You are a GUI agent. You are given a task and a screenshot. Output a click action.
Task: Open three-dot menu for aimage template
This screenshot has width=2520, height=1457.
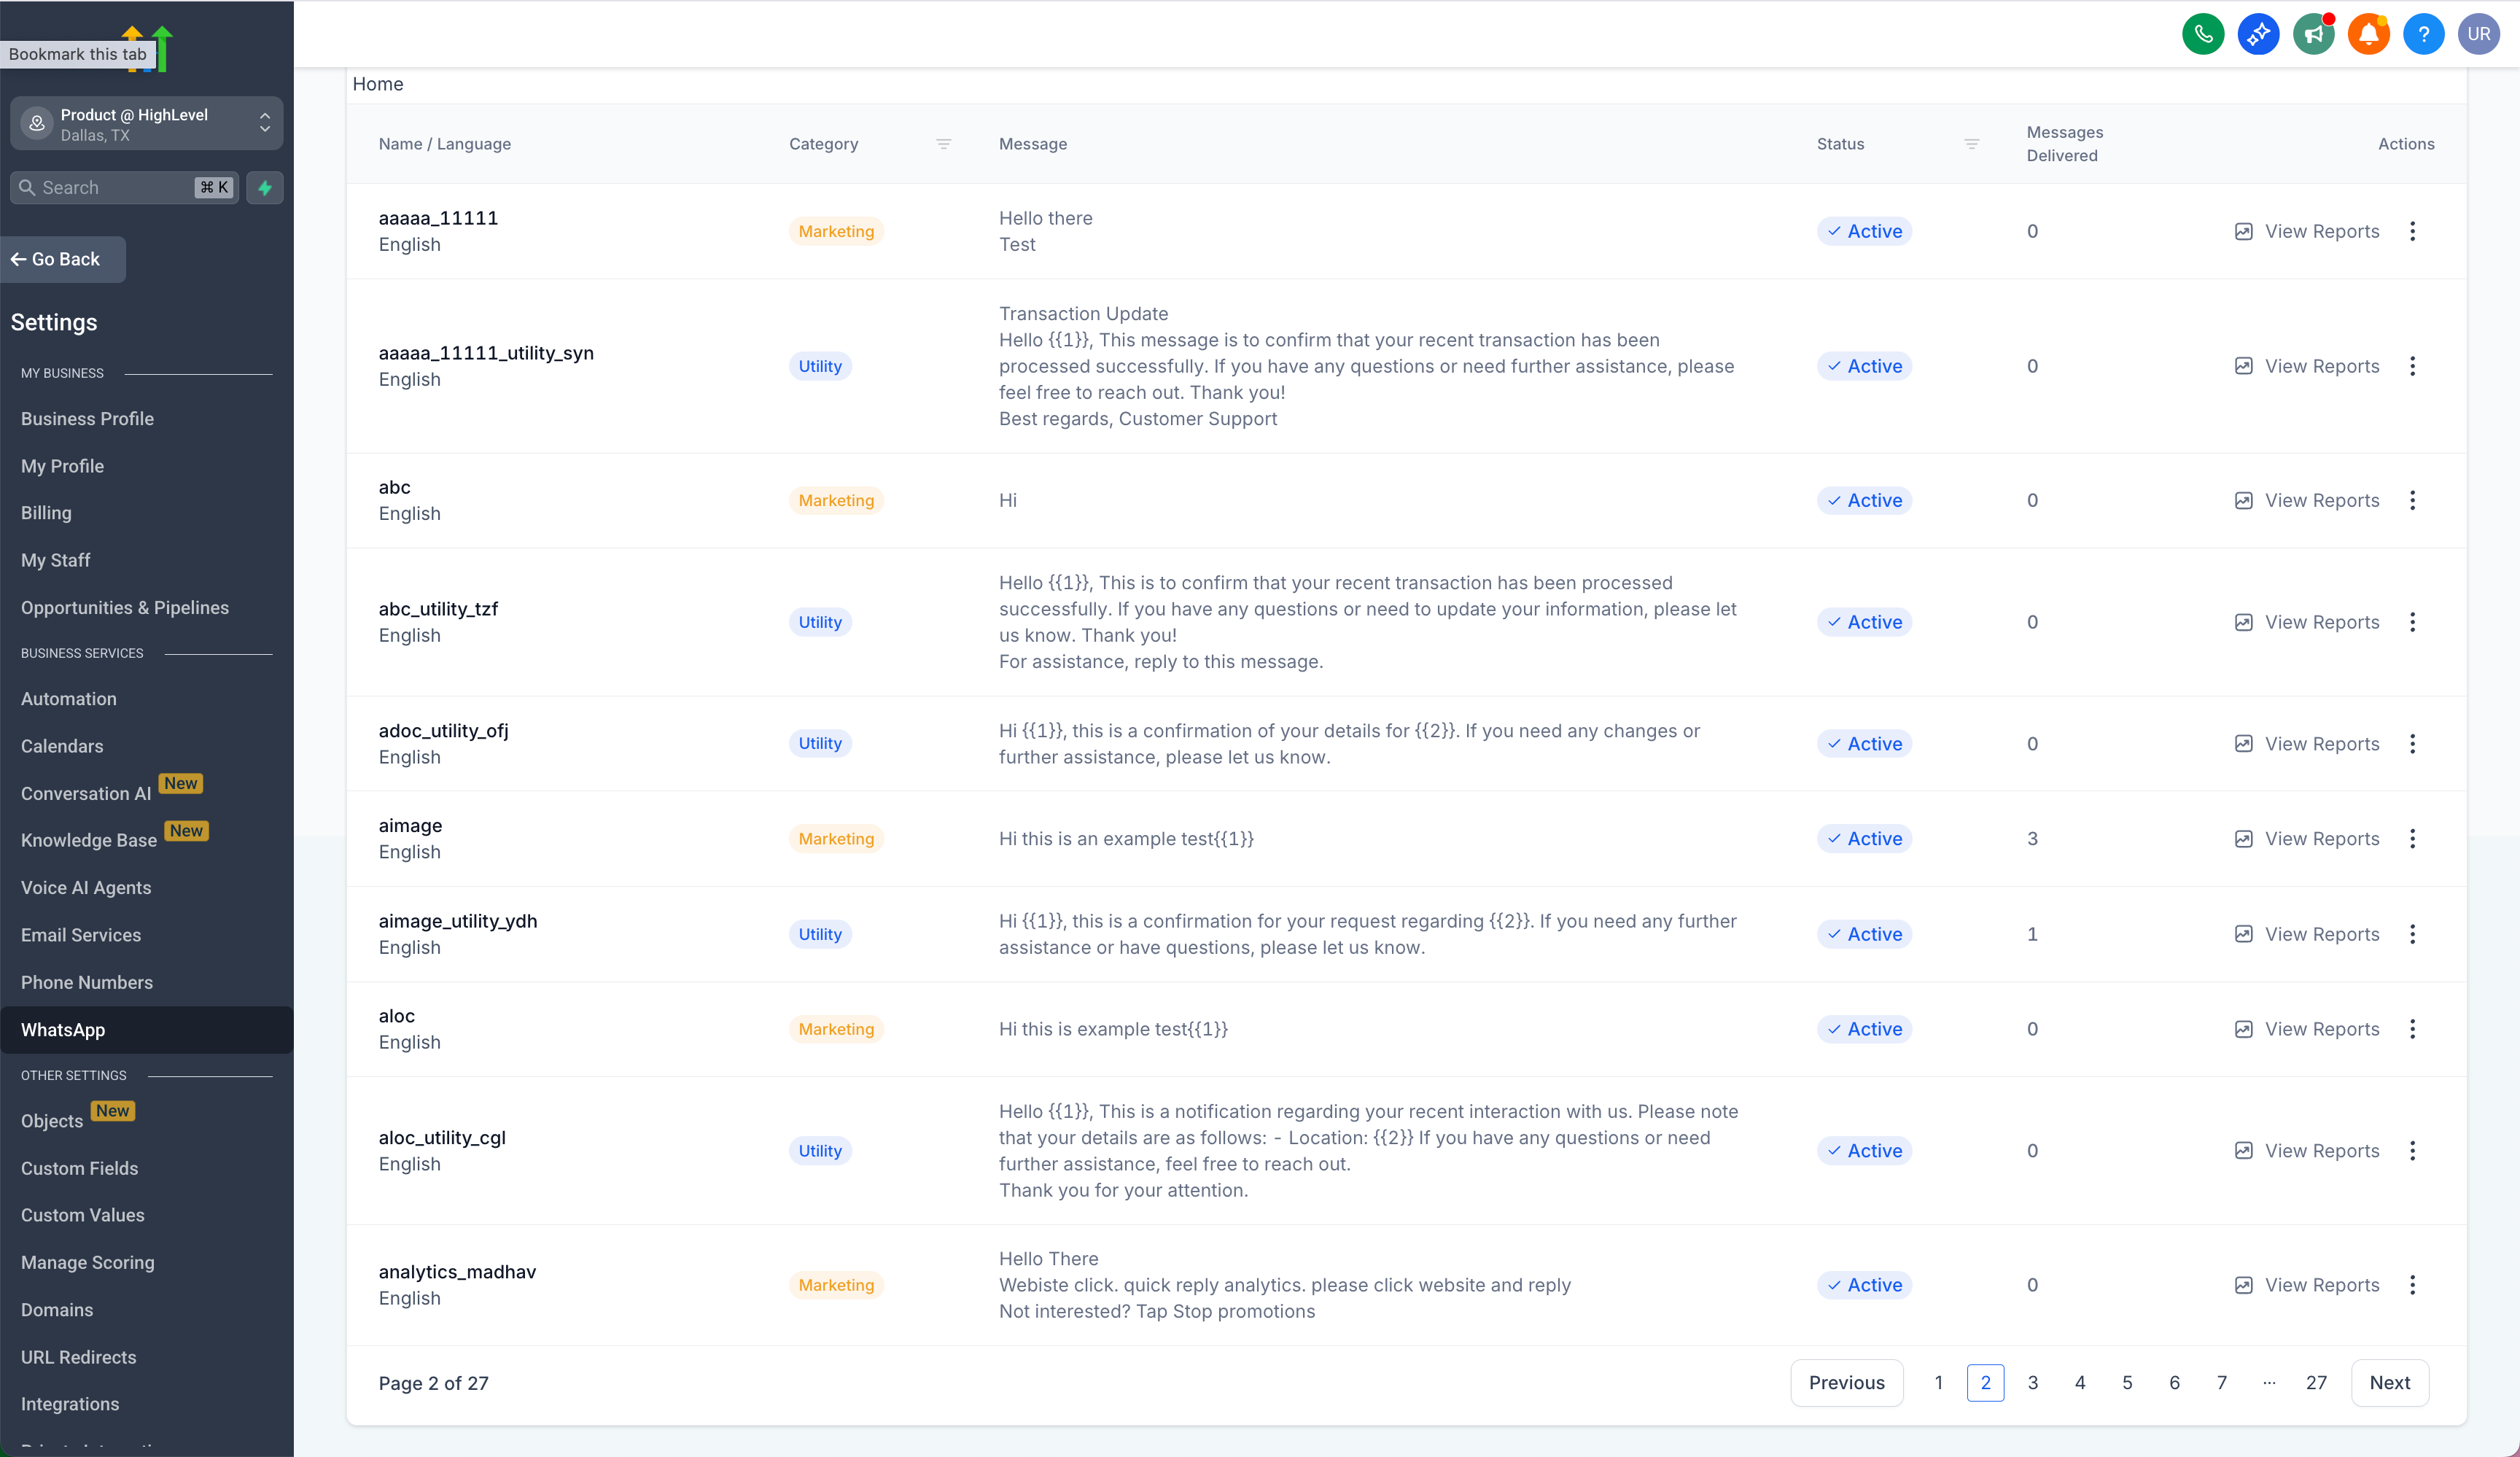tap(2412, 839)
